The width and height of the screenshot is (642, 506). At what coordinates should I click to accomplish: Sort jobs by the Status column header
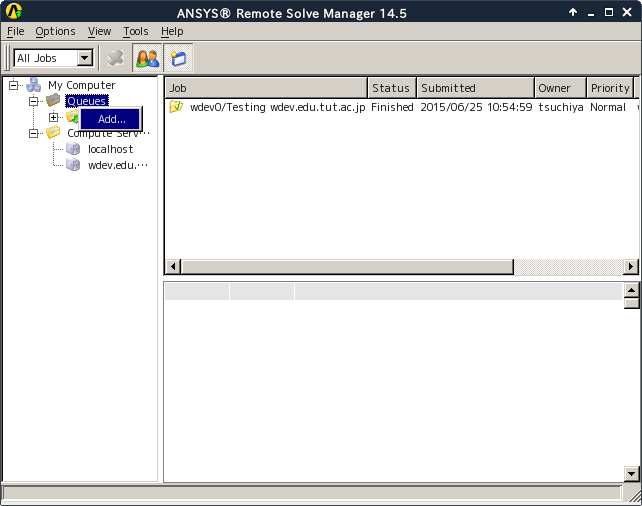tap(391, 88)
